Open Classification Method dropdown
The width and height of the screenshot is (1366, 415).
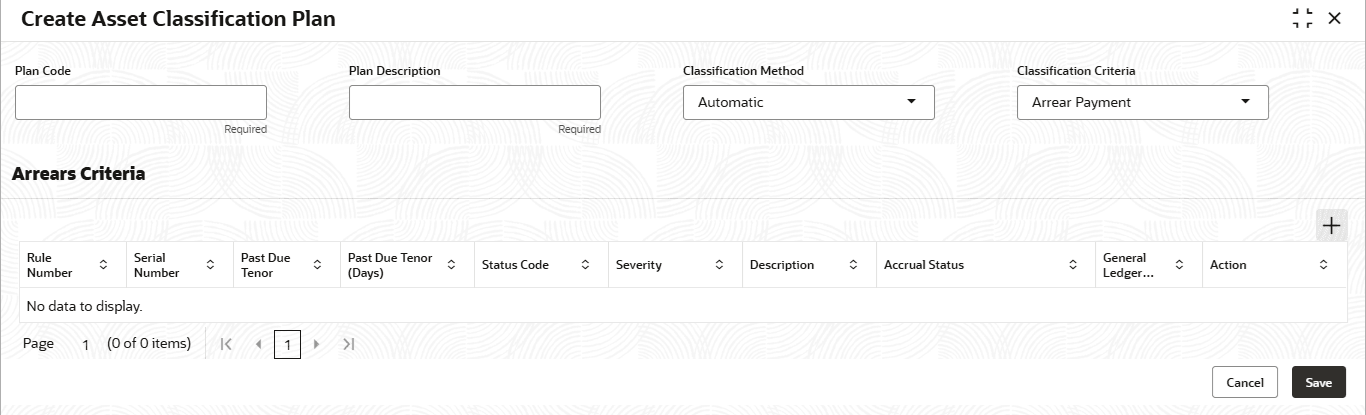click(809, 102)
